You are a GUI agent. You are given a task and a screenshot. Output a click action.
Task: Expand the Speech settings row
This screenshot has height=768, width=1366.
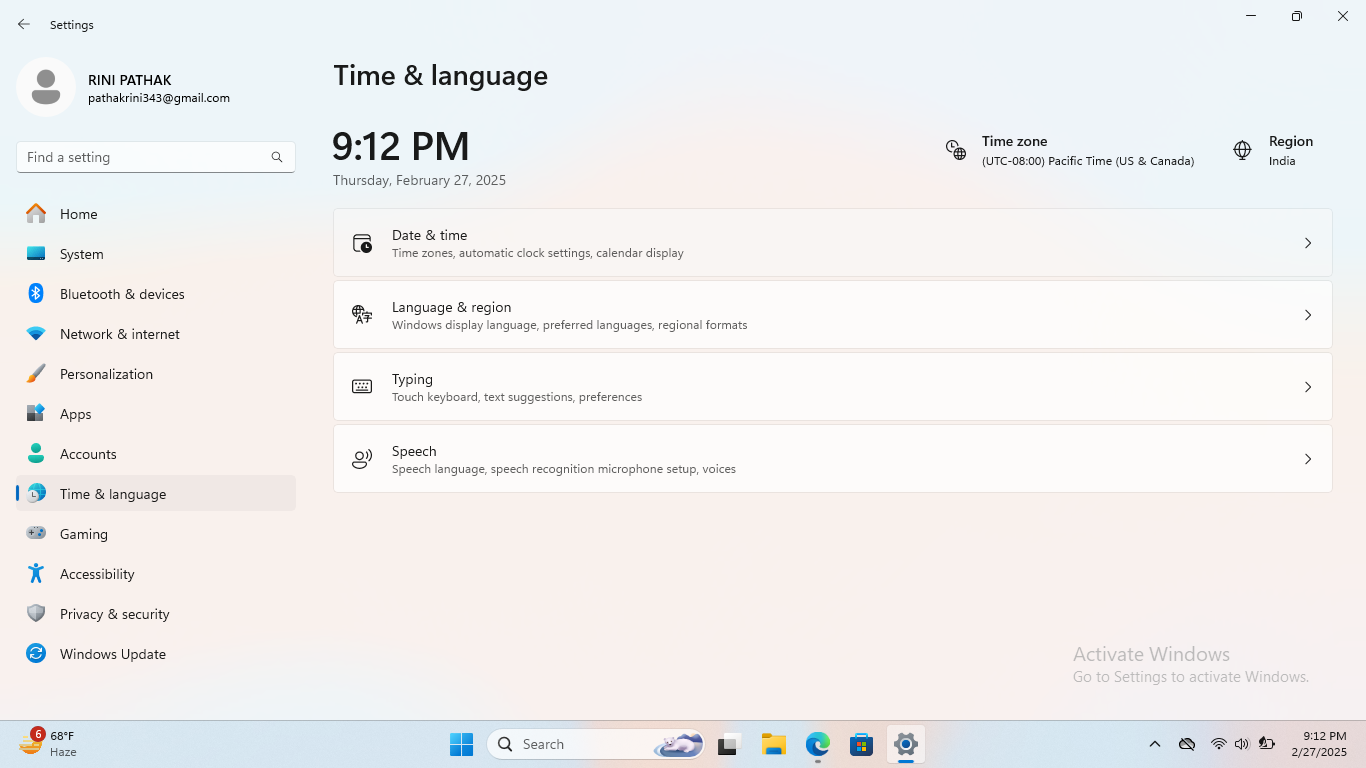pyautogui.click(x=832, y=459)
